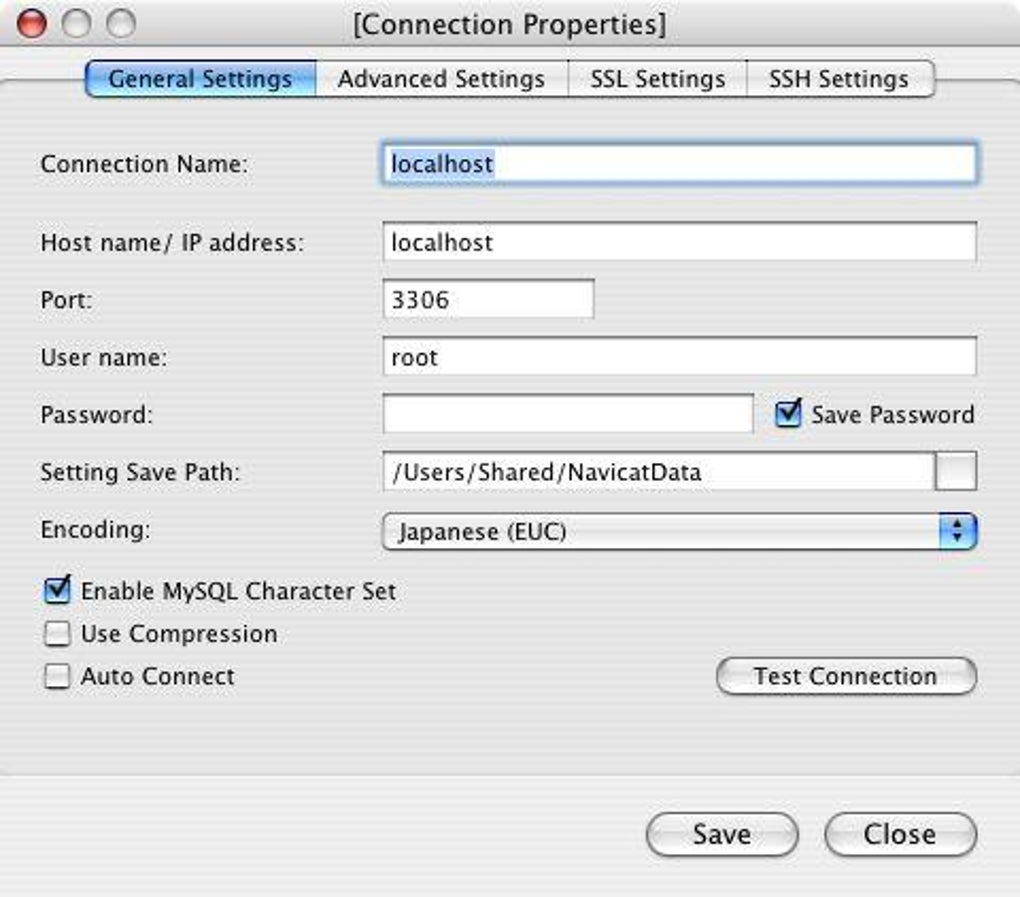Image resolution: width=1020 pixels, height=897 pixels.
Task: Focus the Connection Name text field
Action: pyautogui.click(x=679, y=163)
